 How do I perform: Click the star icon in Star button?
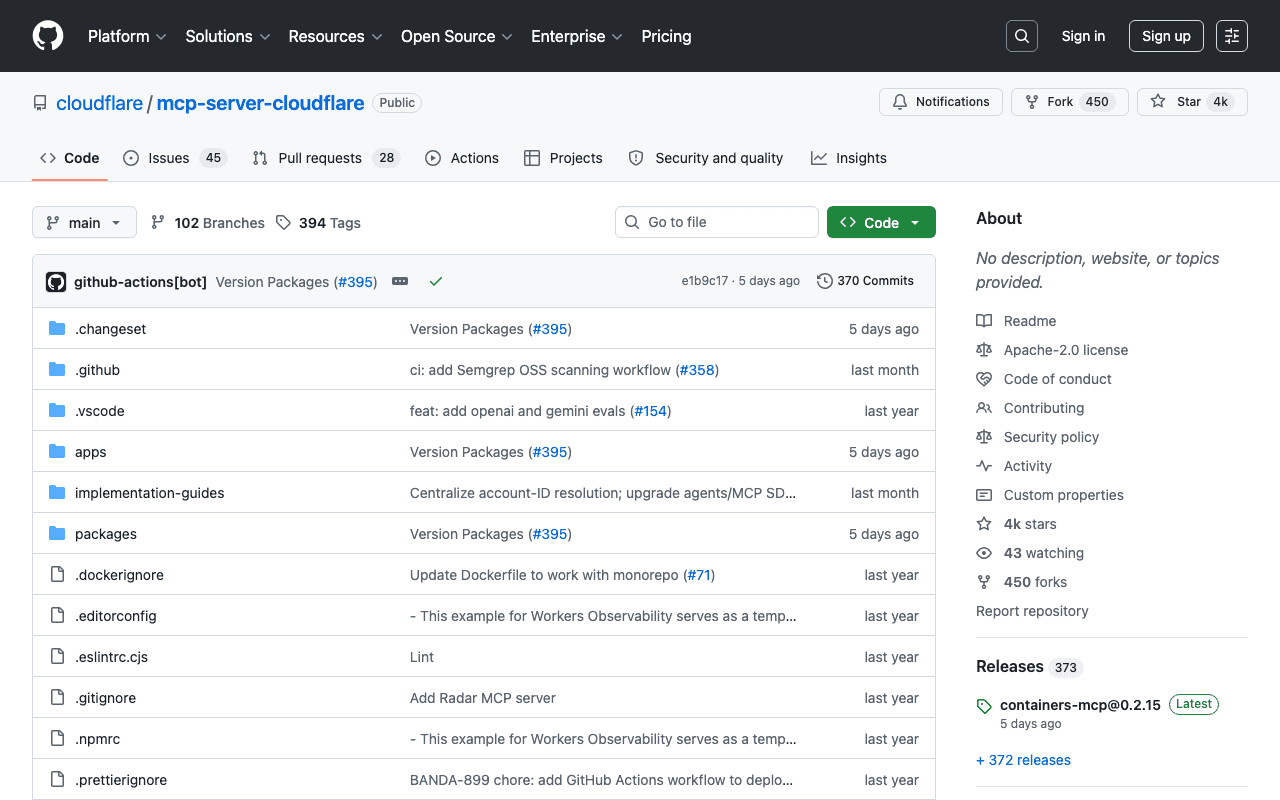point(1158,102)
